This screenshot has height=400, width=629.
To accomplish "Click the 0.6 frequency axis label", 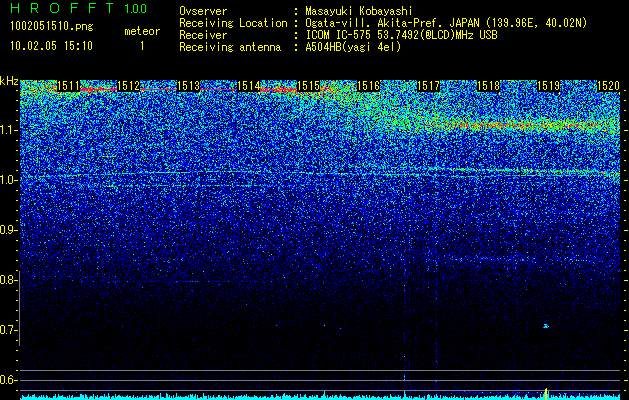I will (9, 380).
